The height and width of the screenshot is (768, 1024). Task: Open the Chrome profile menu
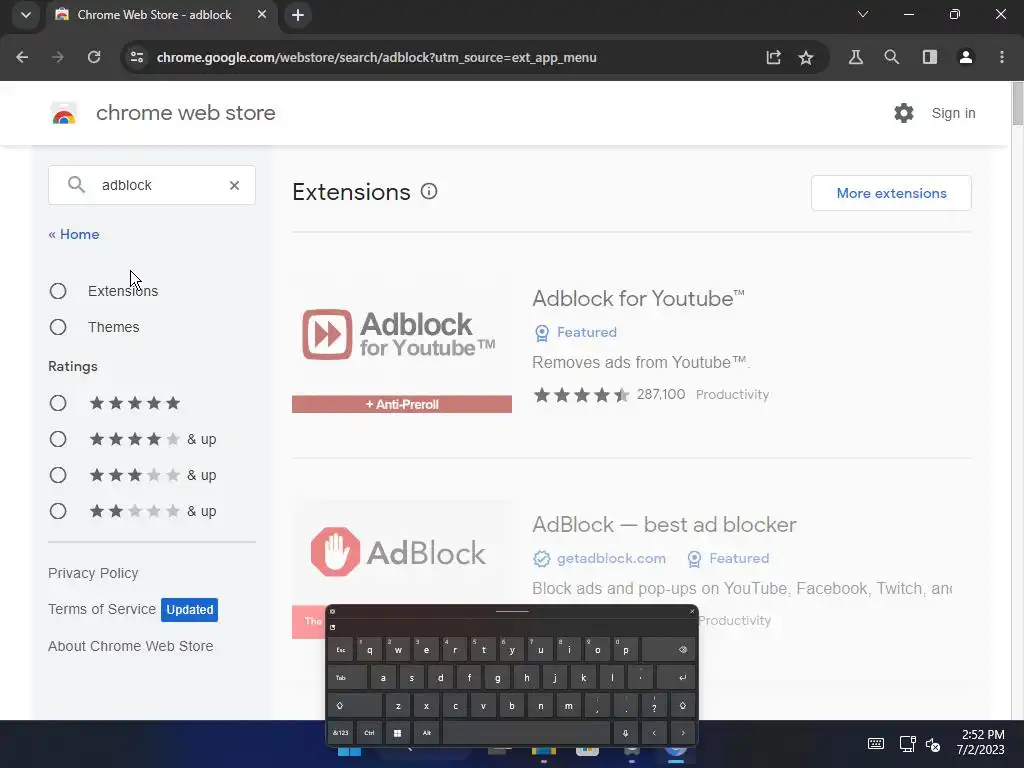[966, 57]
